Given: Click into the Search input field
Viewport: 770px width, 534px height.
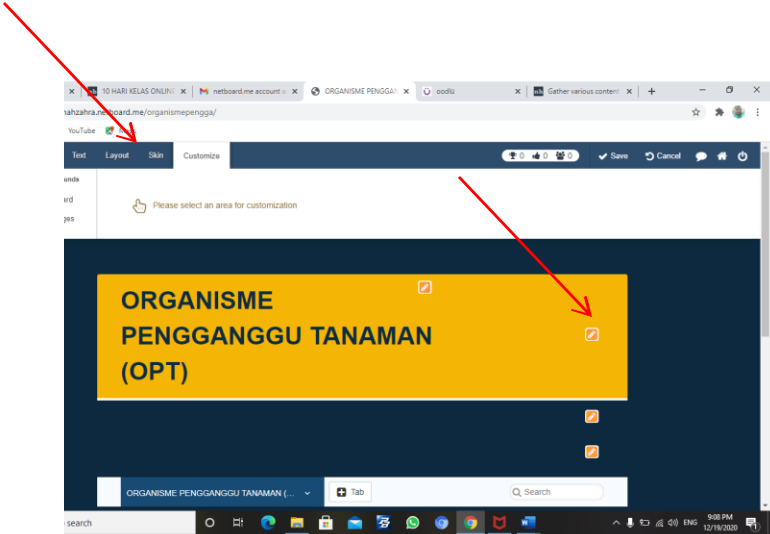Looking at the screenshot, I should (x=560, y=492).
